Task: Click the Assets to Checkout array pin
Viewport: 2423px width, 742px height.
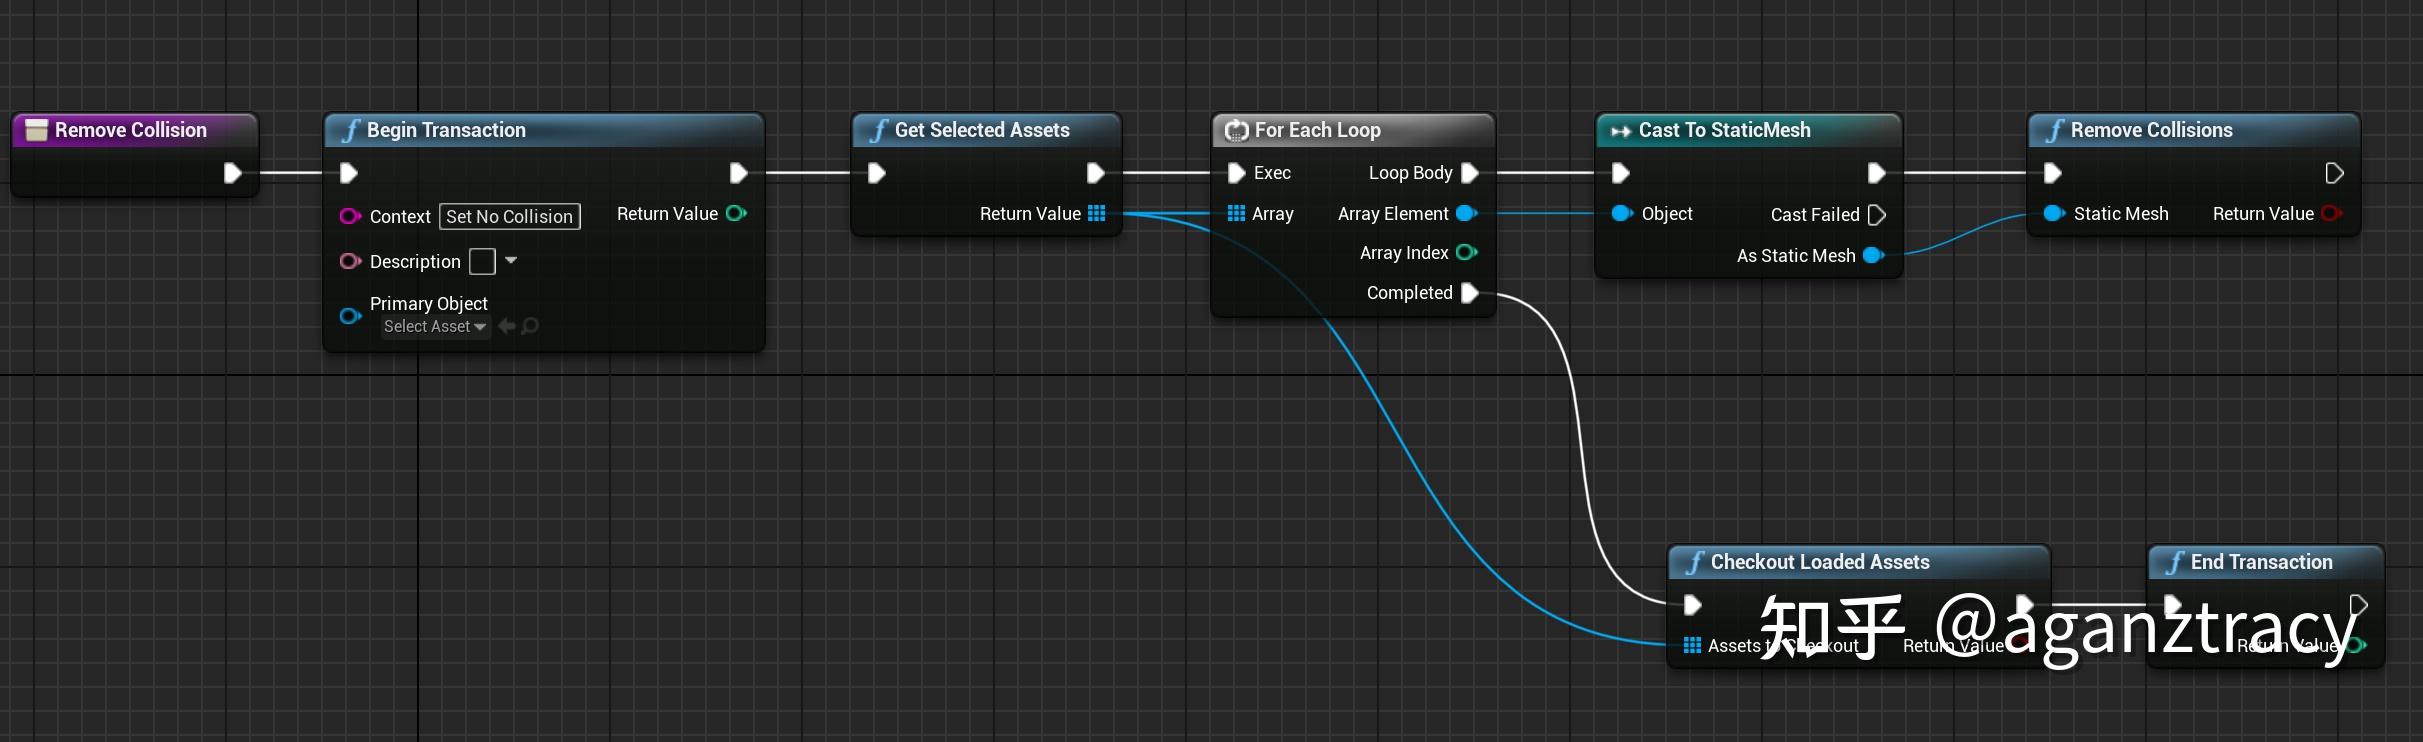Action: click(1692, 645)
